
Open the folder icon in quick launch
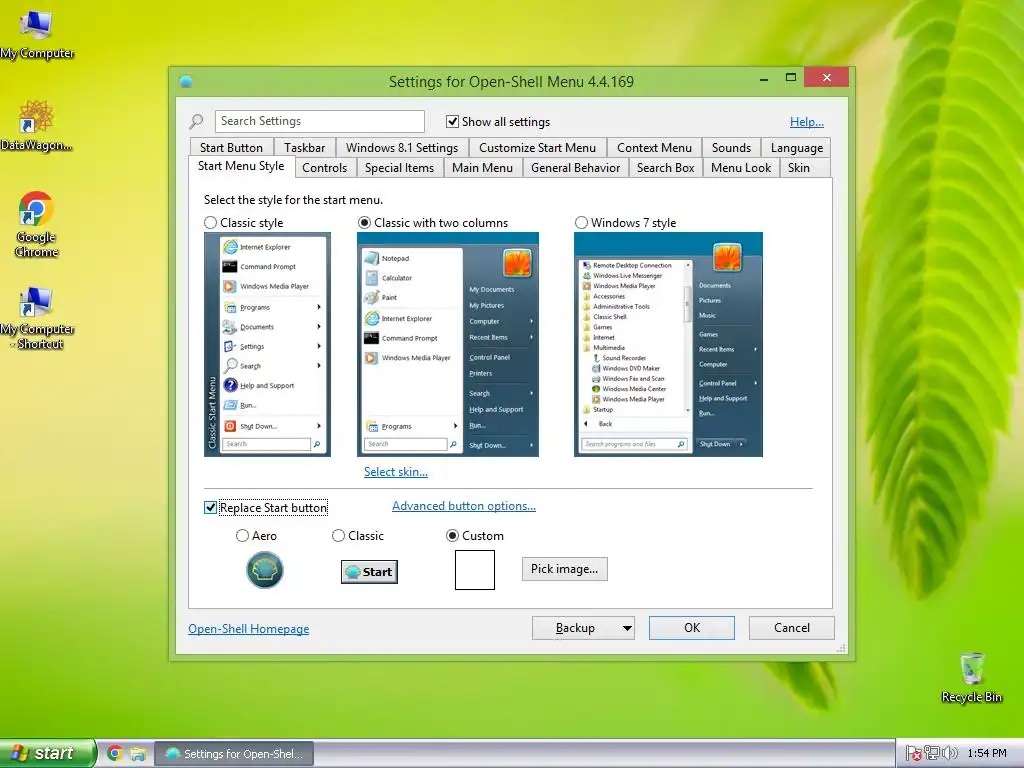pos(137,754)
